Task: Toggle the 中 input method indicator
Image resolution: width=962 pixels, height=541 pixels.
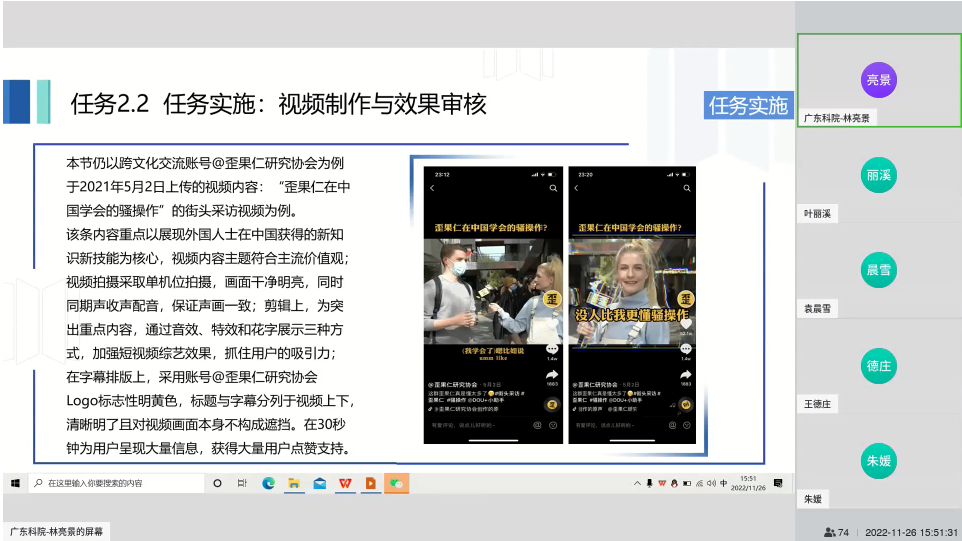Action: (724, 483)
